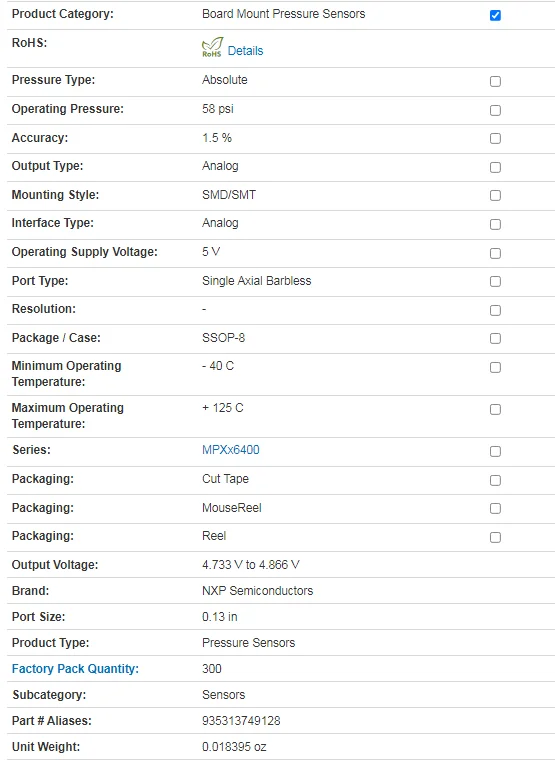Viewport: 555px width, 760px height.
Task: Select the Maximum Operating Temperature checkbox
Action: pyautogui.click(x=495, y=410)
